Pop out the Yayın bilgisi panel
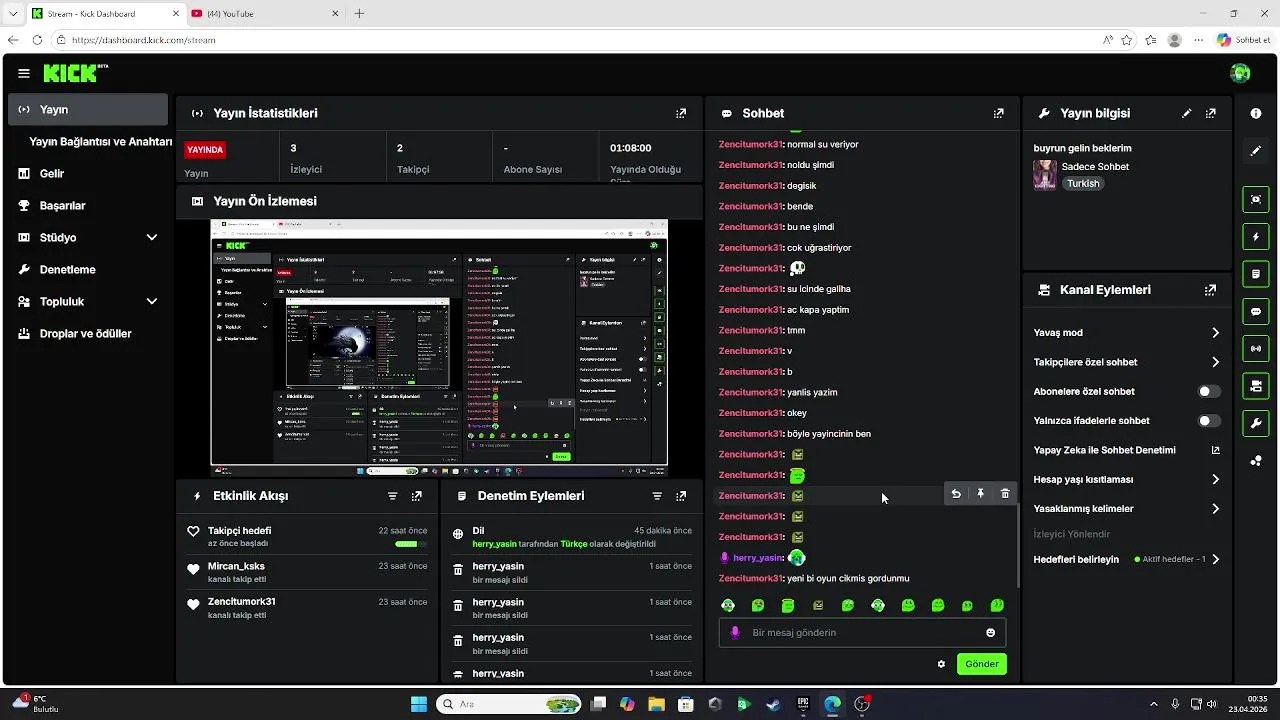 (x=1211, y=114)
